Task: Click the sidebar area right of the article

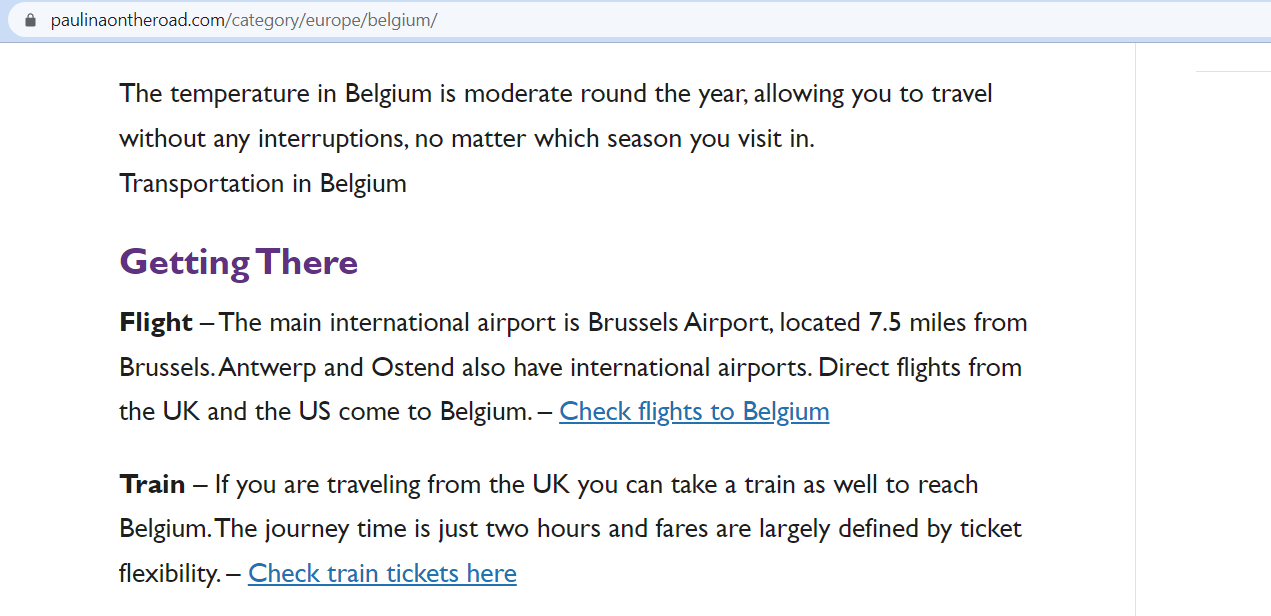Action: click(1200, 300)
